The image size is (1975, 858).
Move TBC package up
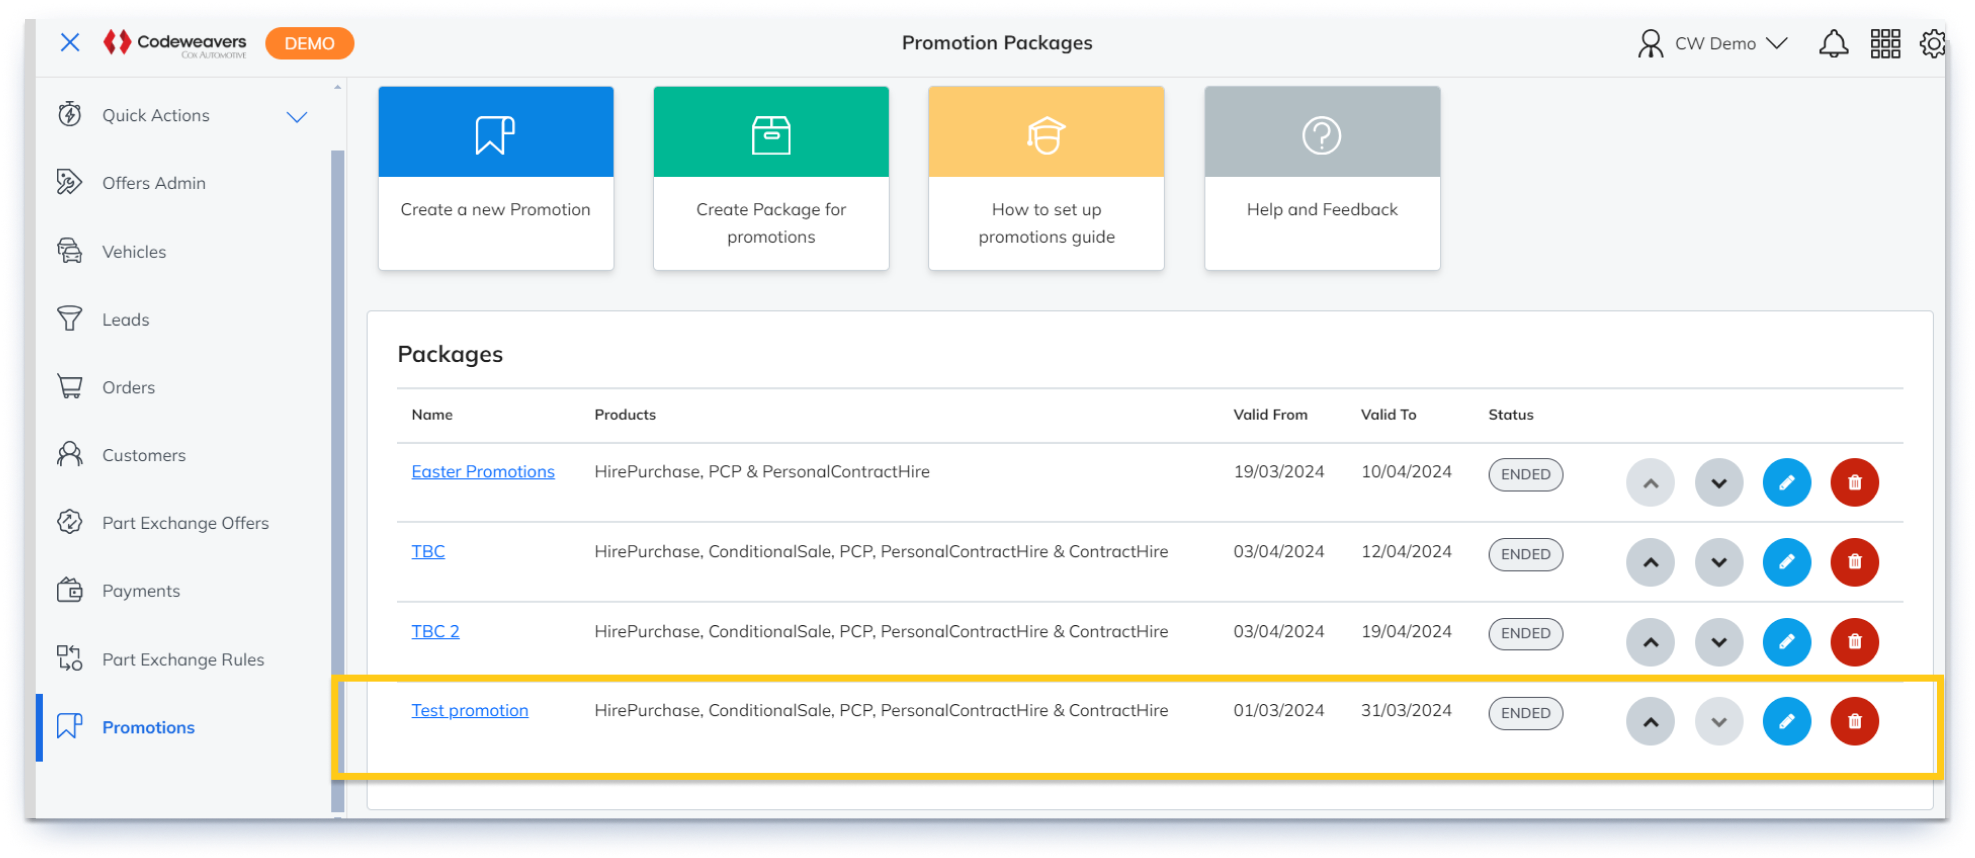point(1650,562)
